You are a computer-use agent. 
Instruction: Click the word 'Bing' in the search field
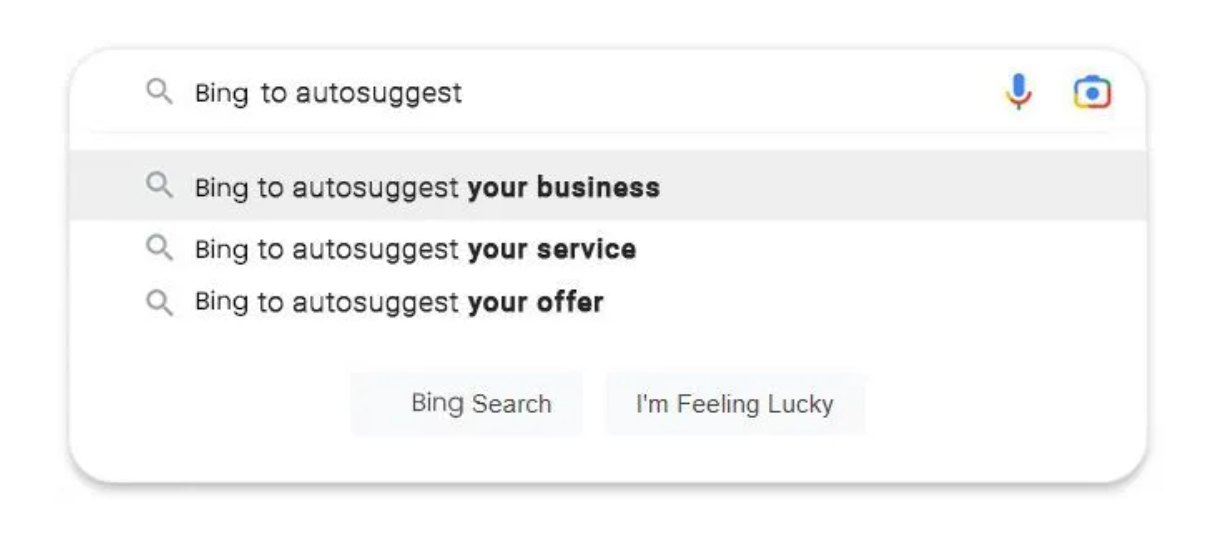click(x=221, y=94)
